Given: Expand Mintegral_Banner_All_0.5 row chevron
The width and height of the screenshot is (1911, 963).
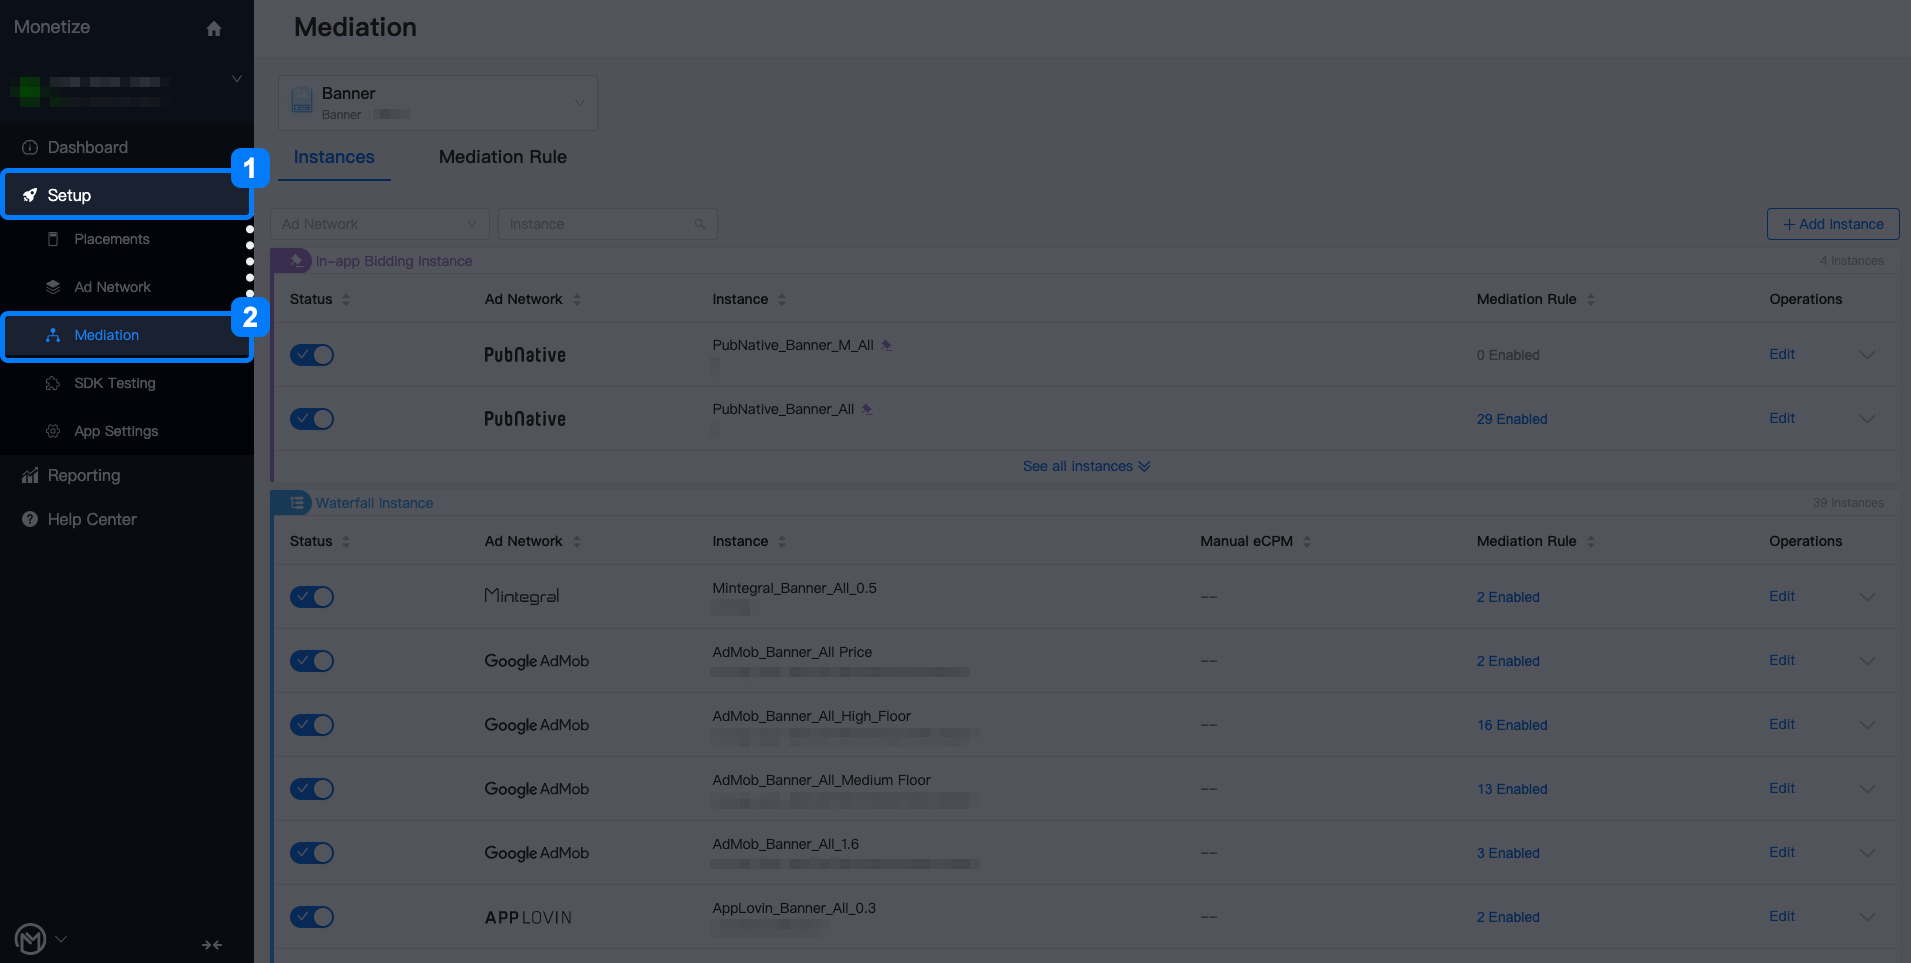Looking at the screenshot, I should pyautogui.click(x=1867, y=597).
